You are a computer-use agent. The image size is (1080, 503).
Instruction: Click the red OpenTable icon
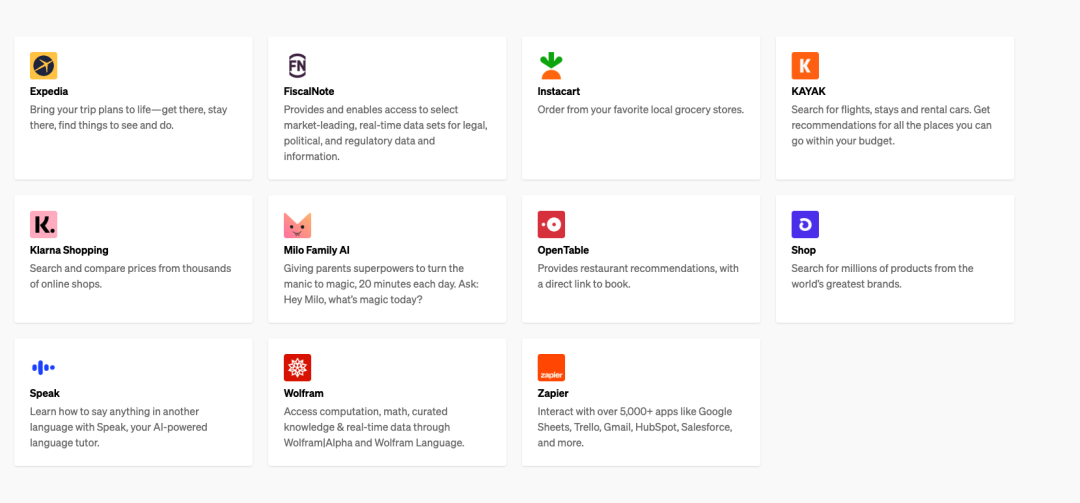[551, 224]
